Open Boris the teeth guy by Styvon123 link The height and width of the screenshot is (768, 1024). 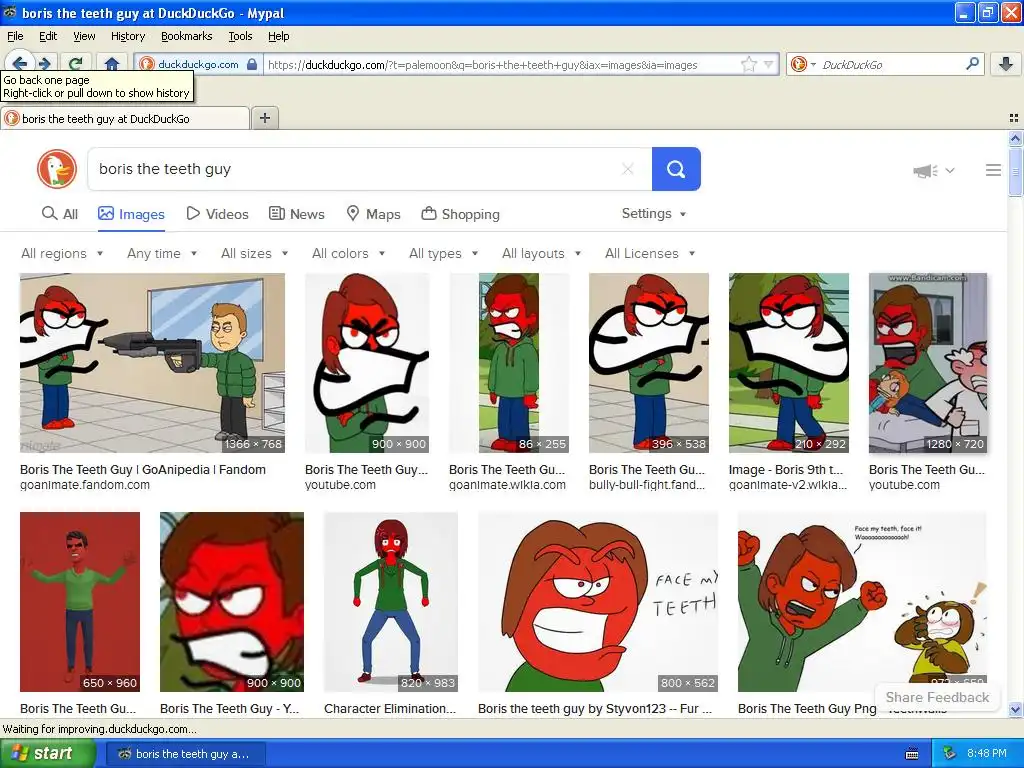594,709
